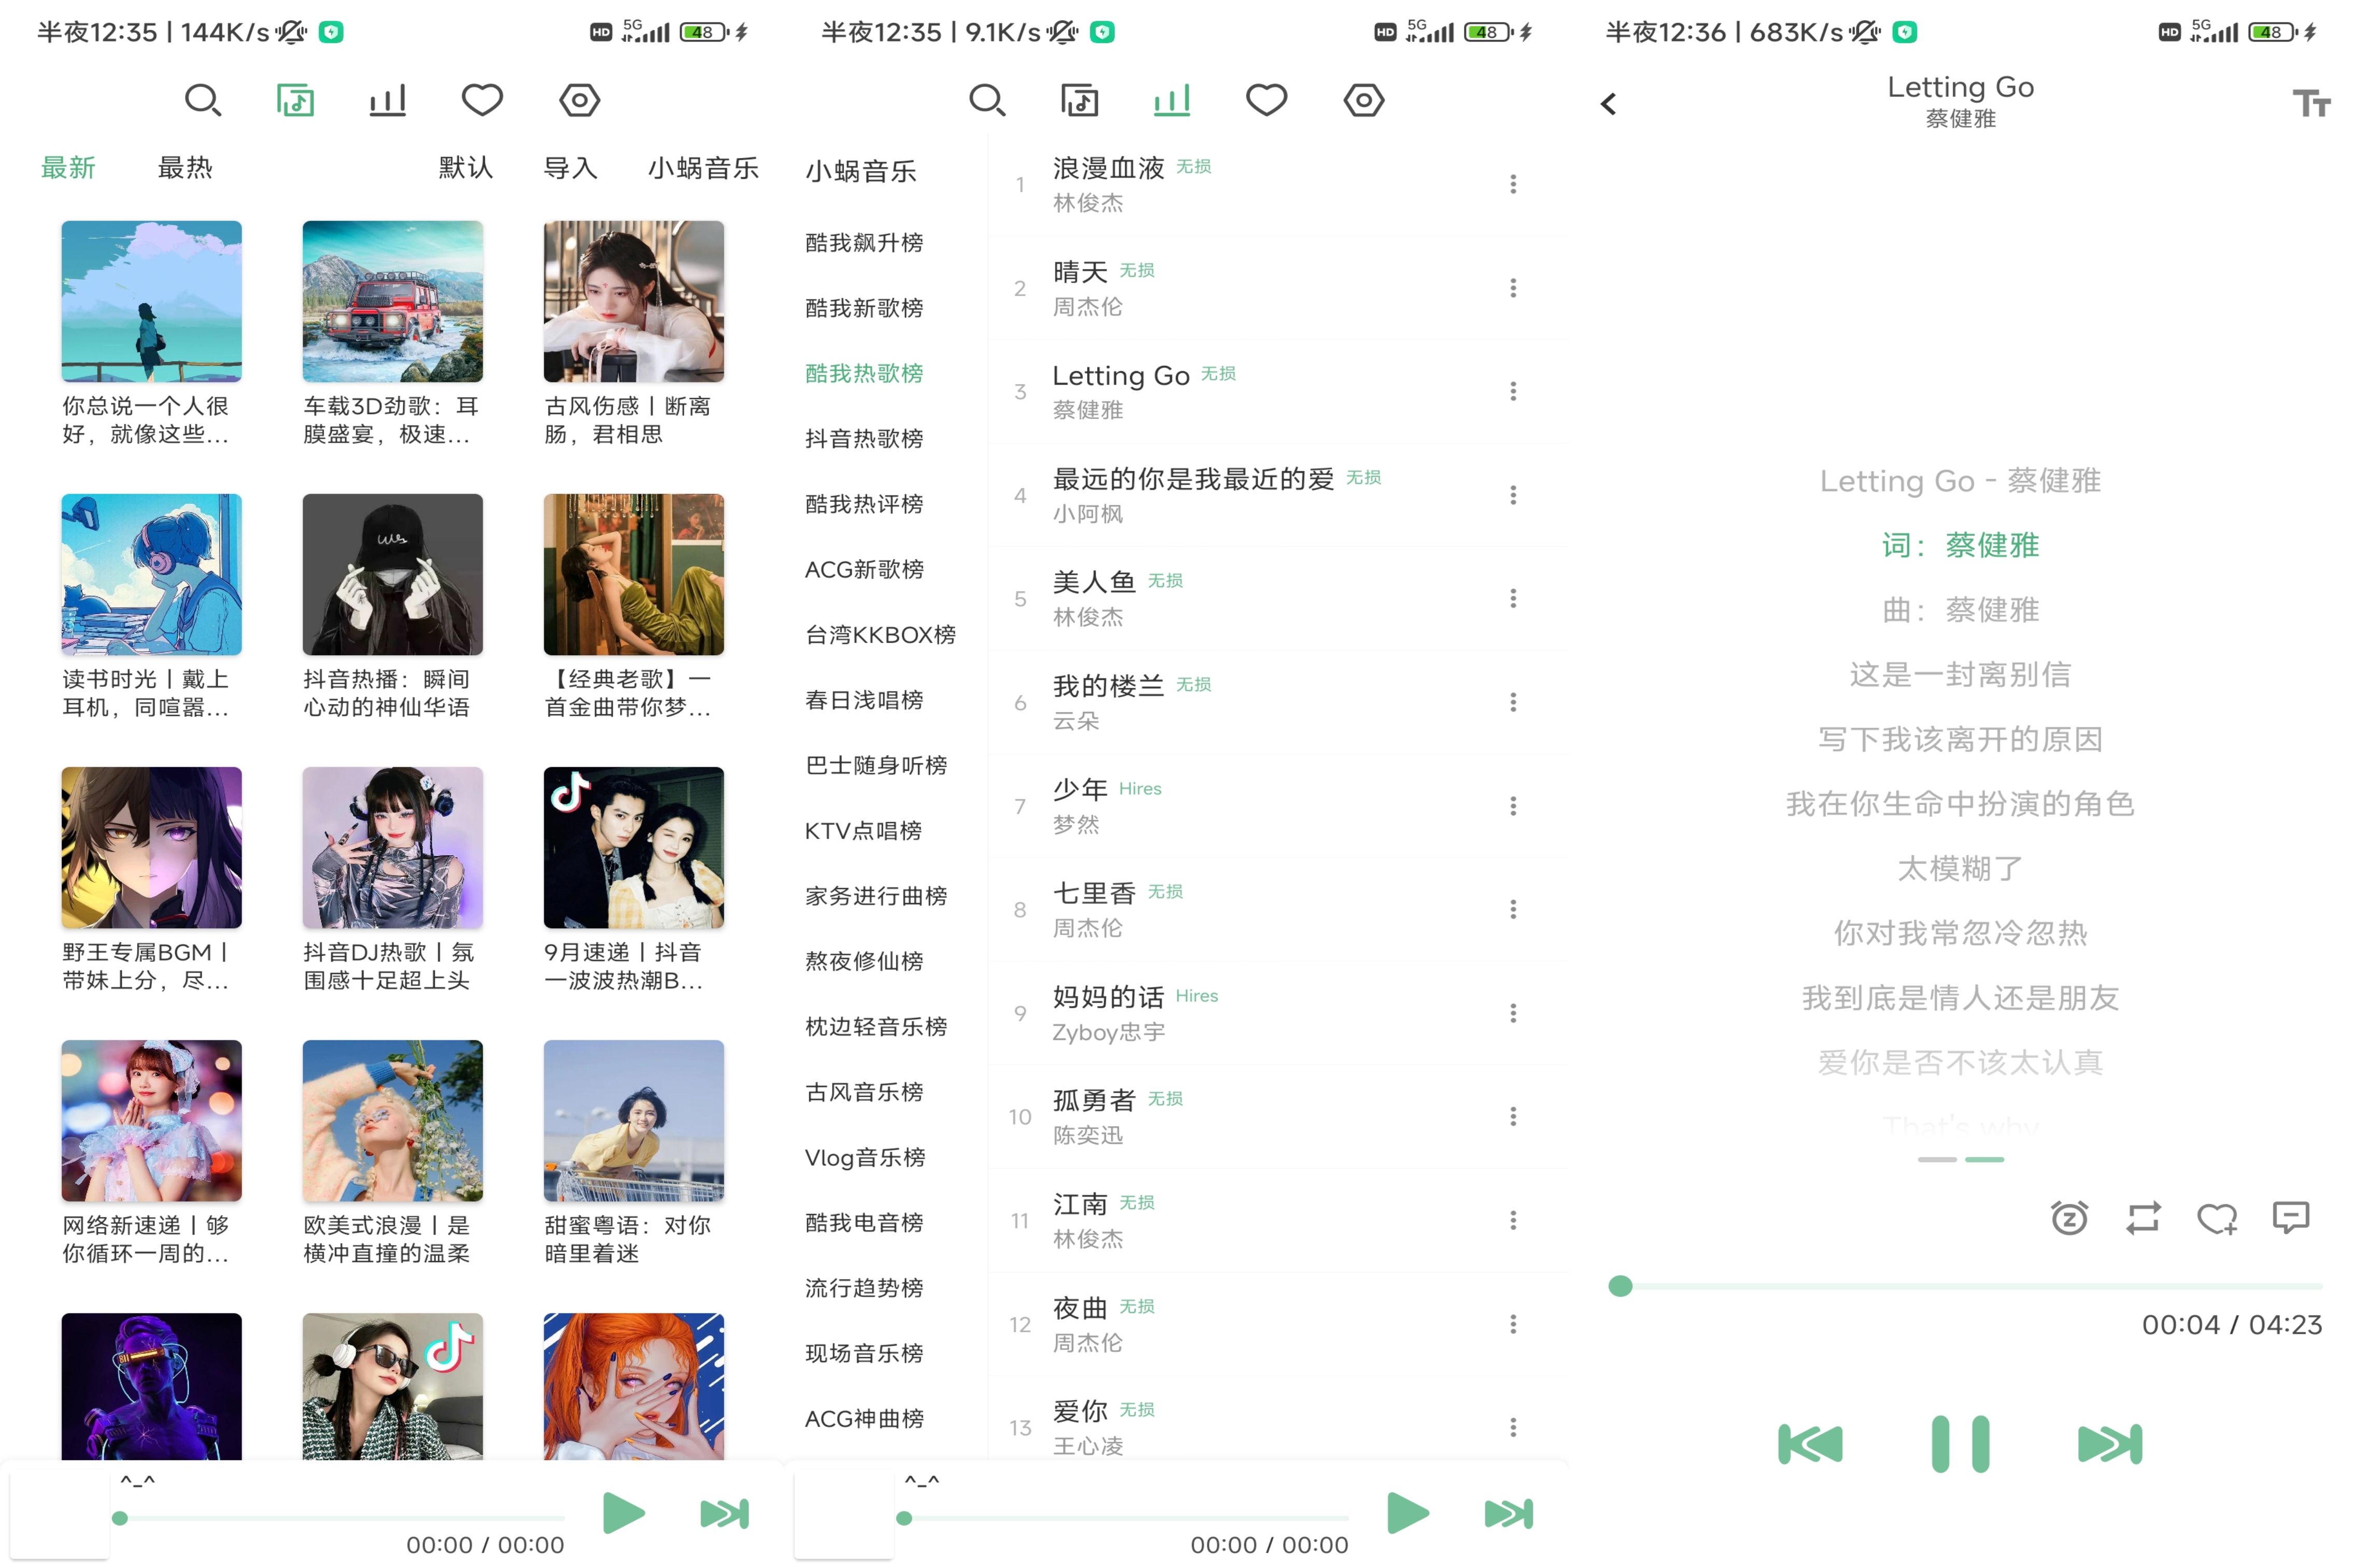Select the 抖音热歌榜 chart
Image resolution: width=2353 pixels, height=1568 pixels.
[x=863, y=438]
